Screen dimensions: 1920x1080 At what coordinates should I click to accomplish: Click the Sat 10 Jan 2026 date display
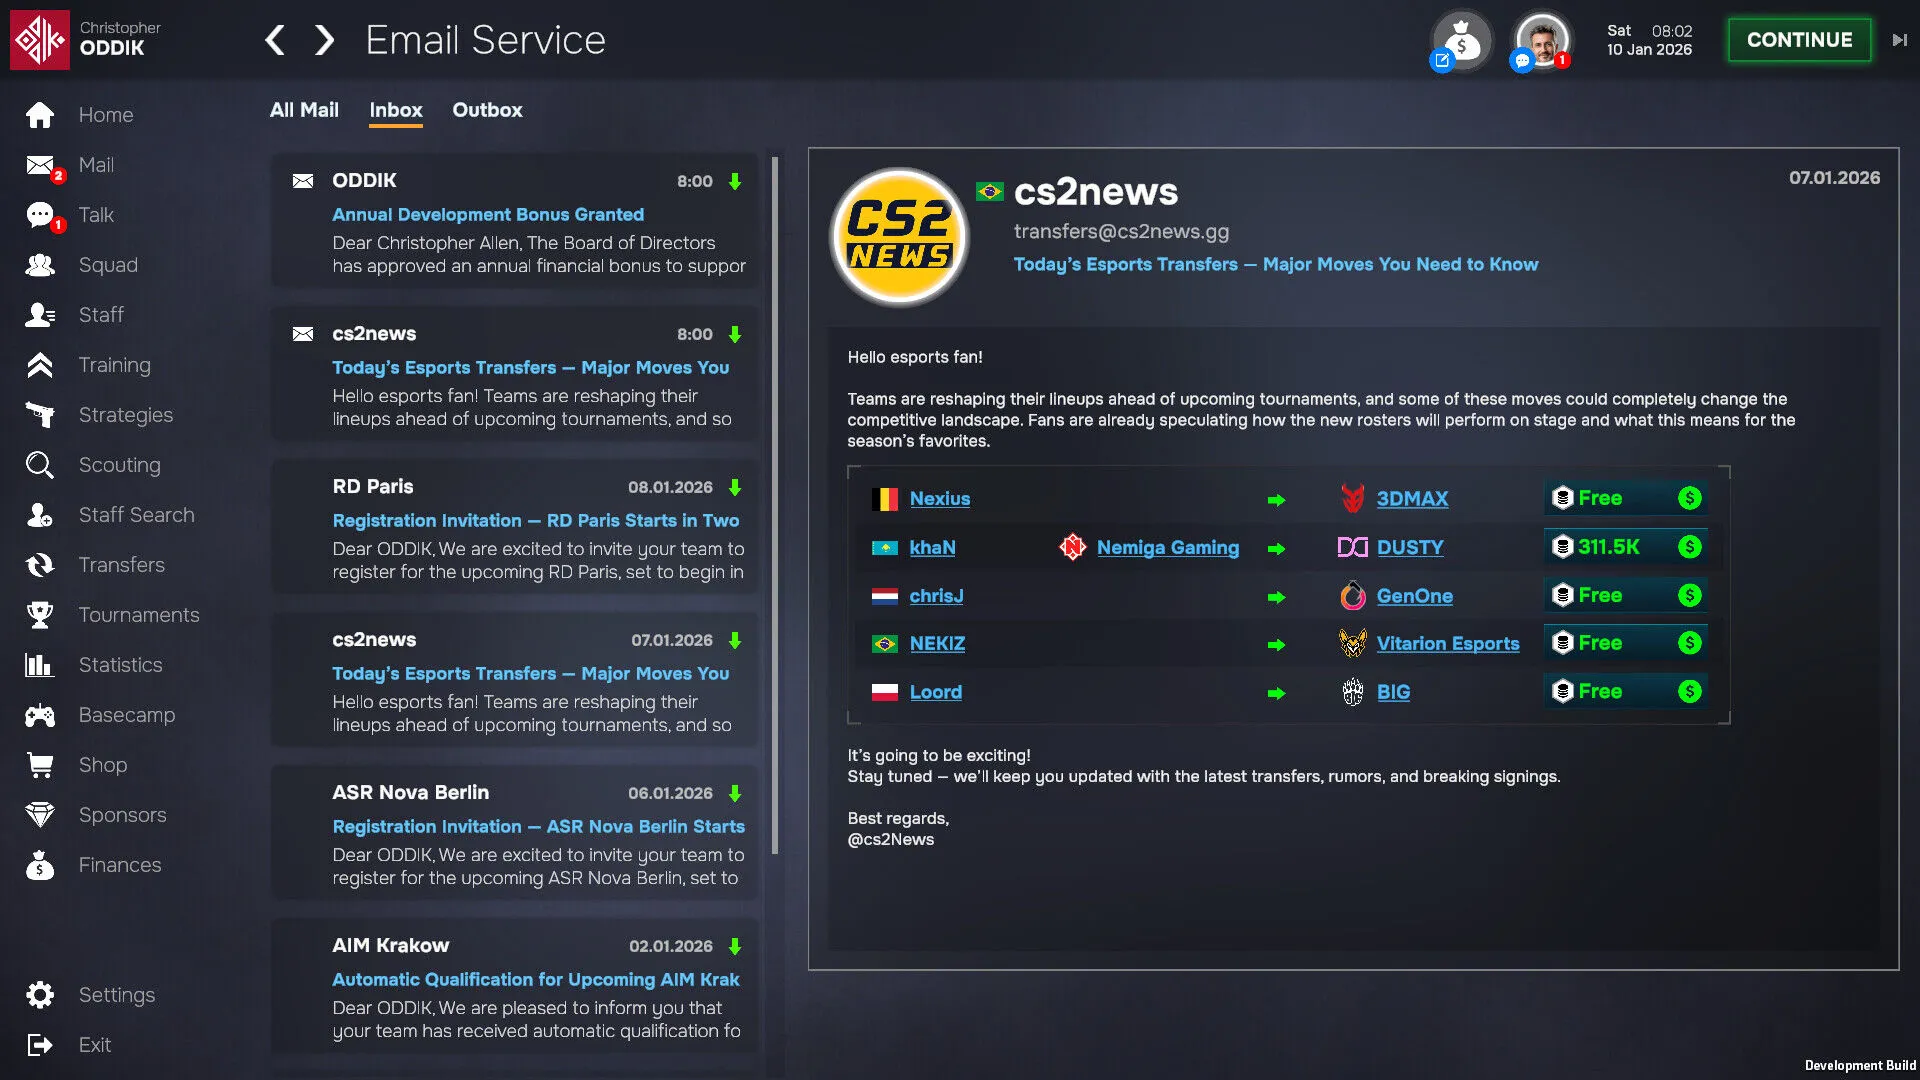(1649, 40)
